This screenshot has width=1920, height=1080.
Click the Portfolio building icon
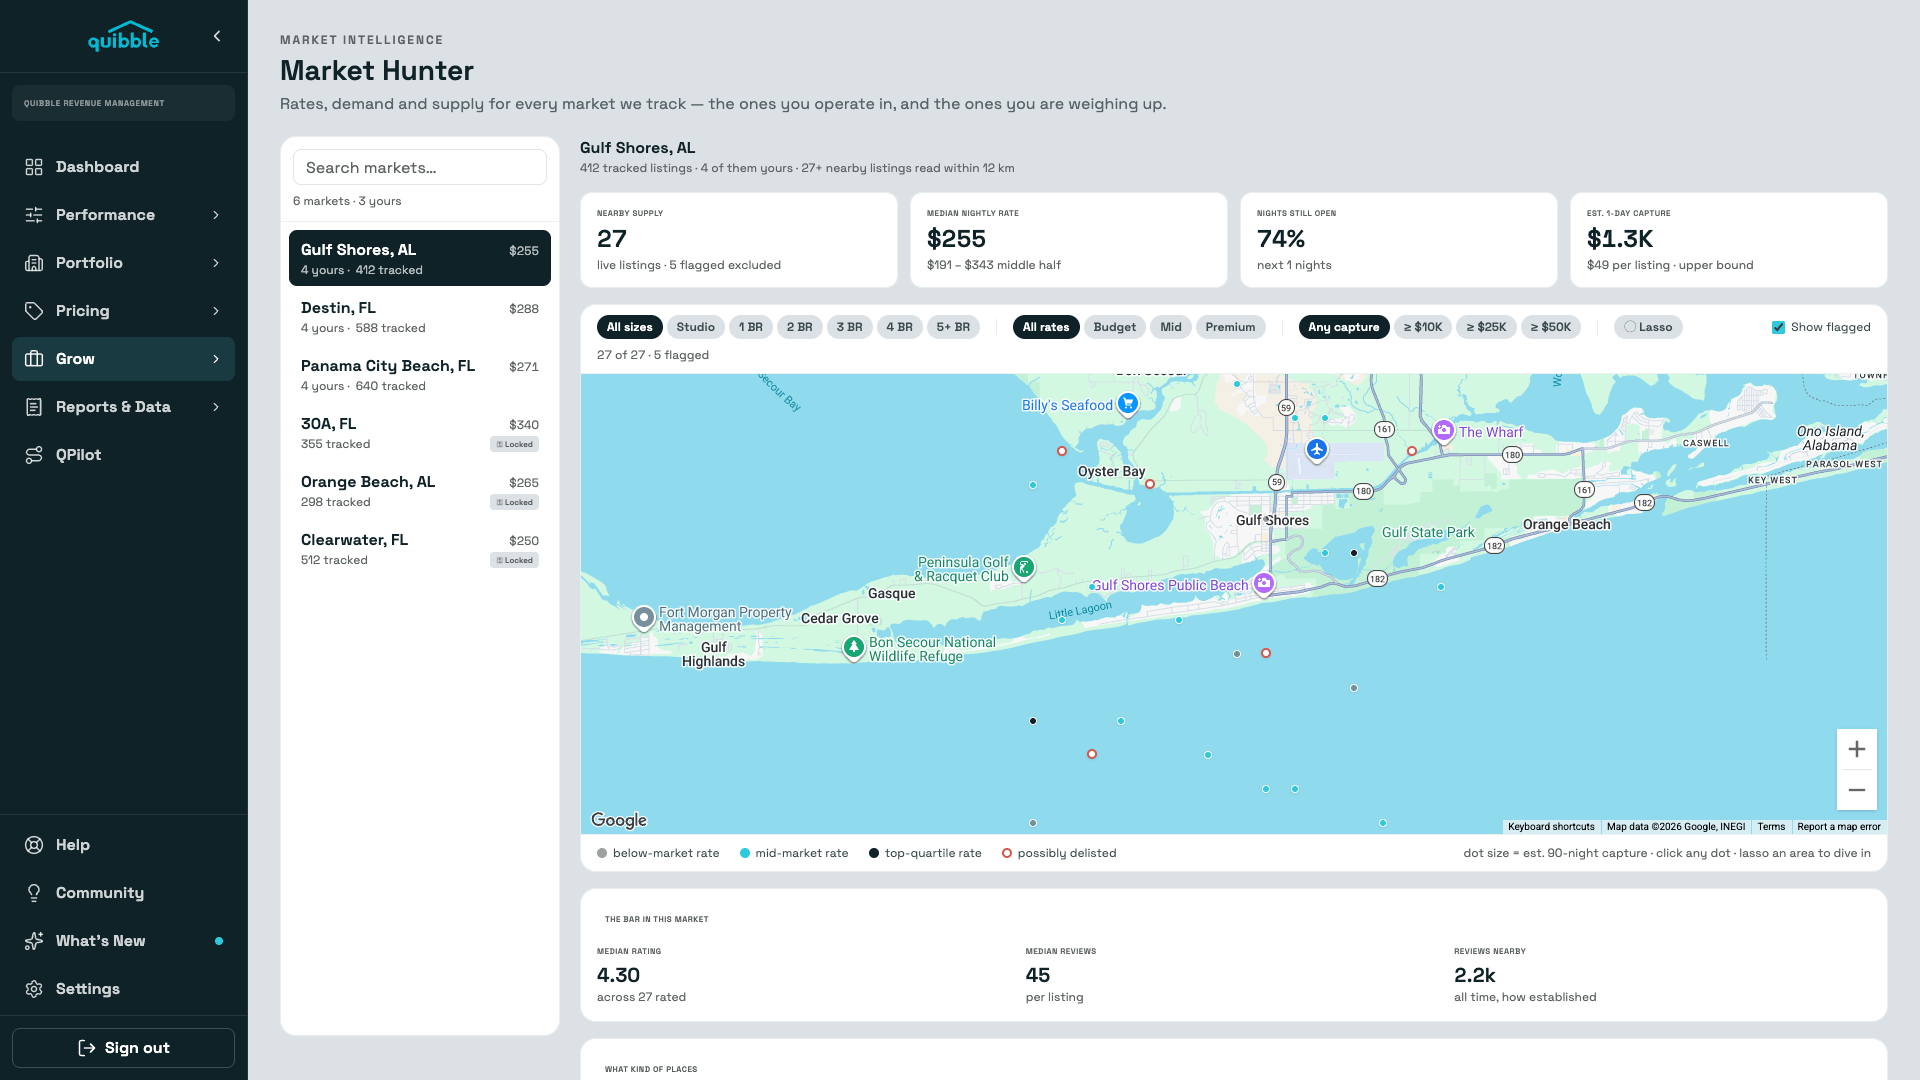[x=34, y=263]
